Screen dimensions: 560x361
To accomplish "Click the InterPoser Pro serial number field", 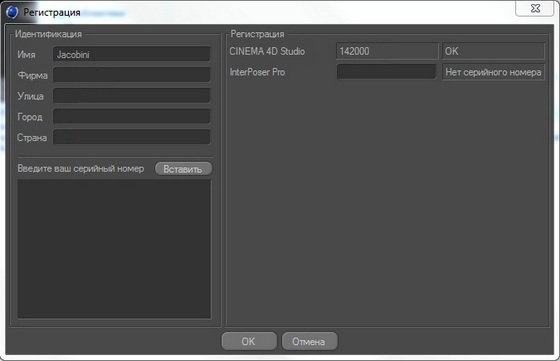I will tap(386, 72).
